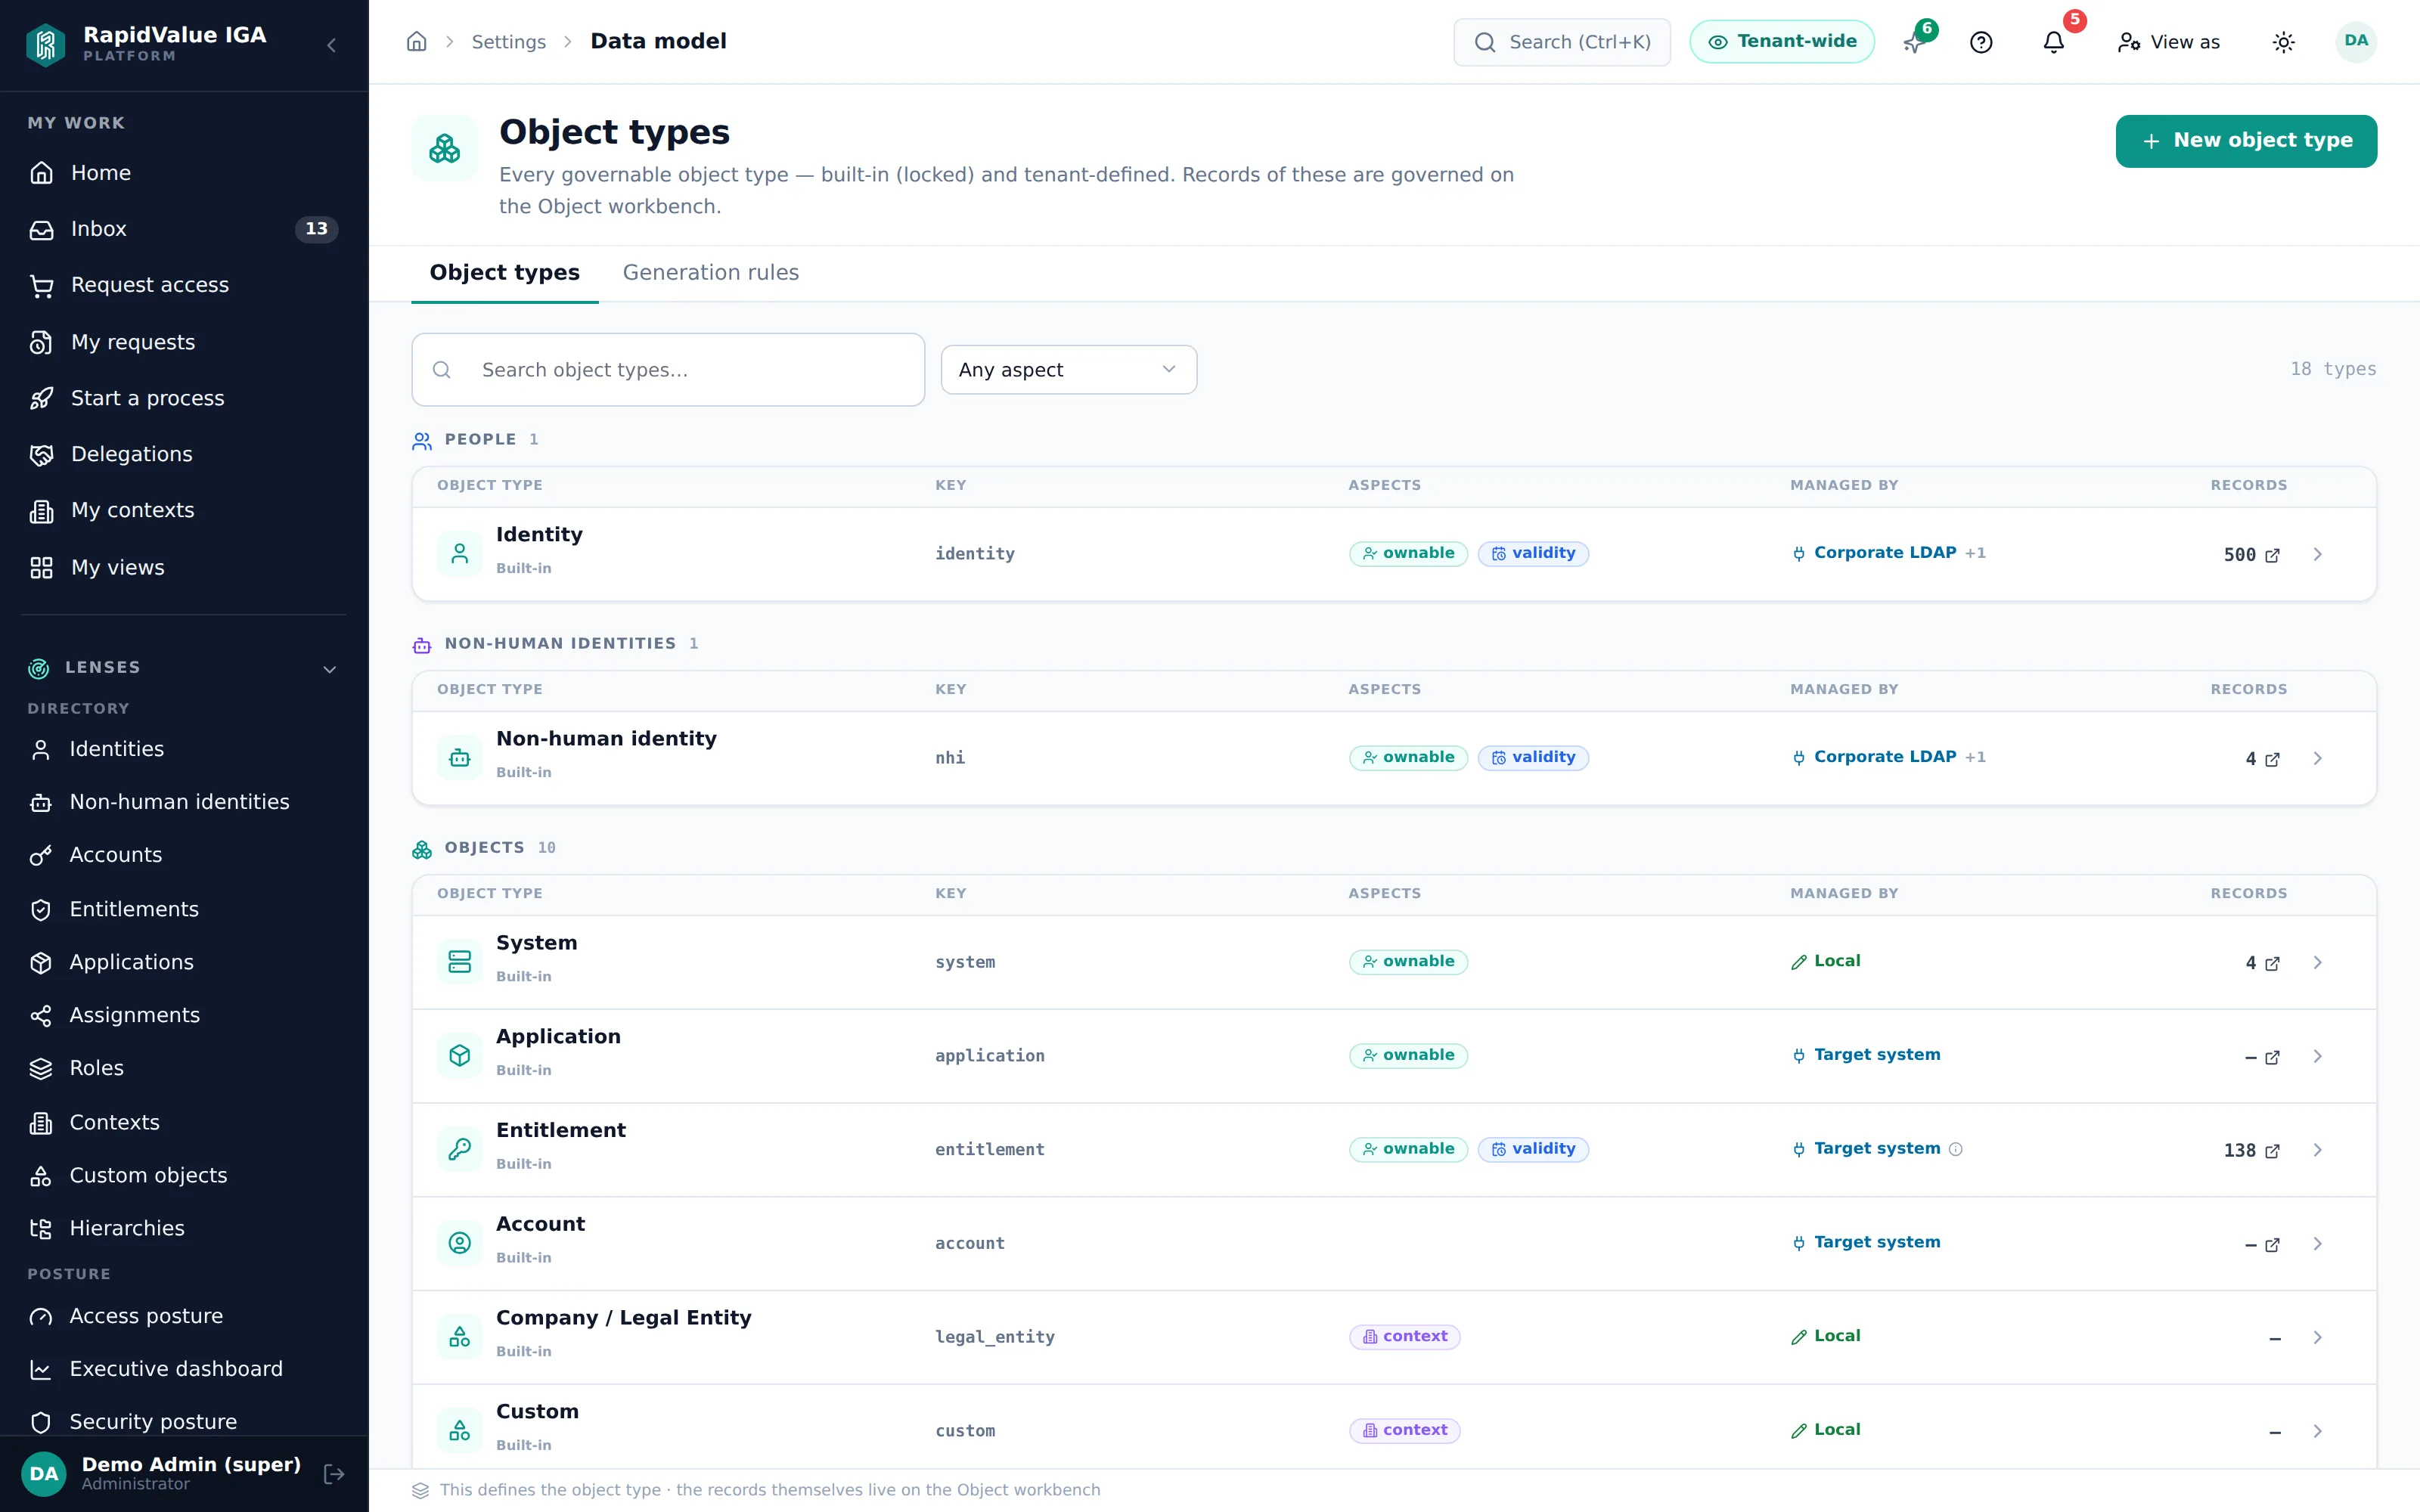The height and width of the screenshot is (1512, 2420).
Task: Open Target system link in Application row
Action: [x=1876, y=1055]
